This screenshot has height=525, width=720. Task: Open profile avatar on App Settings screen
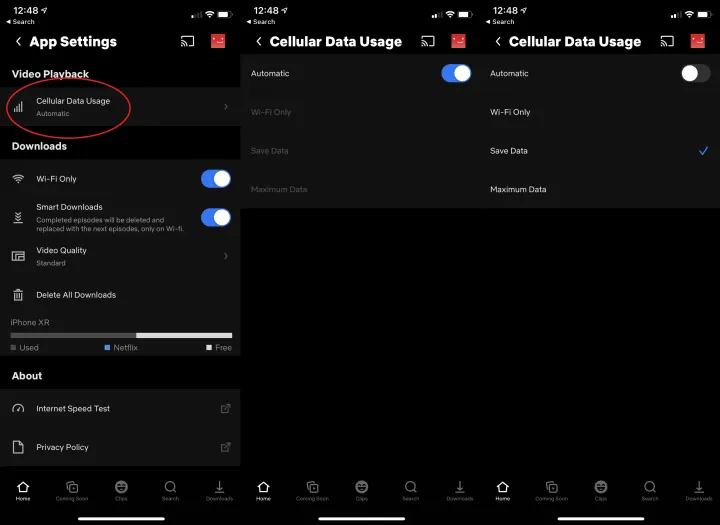pos(218,41)
